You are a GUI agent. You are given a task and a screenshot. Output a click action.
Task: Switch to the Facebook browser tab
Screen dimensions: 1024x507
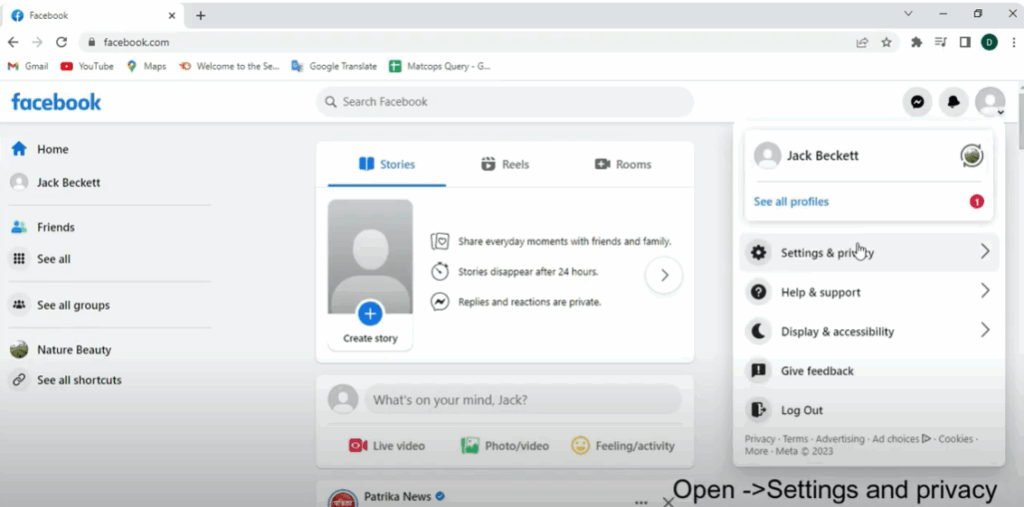pos(93,15)
